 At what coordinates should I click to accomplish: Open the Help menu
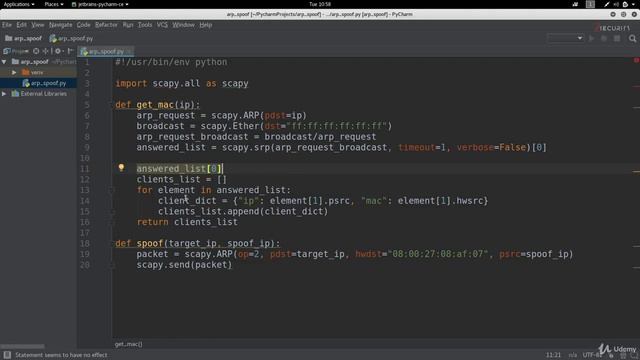coord(206,25)
